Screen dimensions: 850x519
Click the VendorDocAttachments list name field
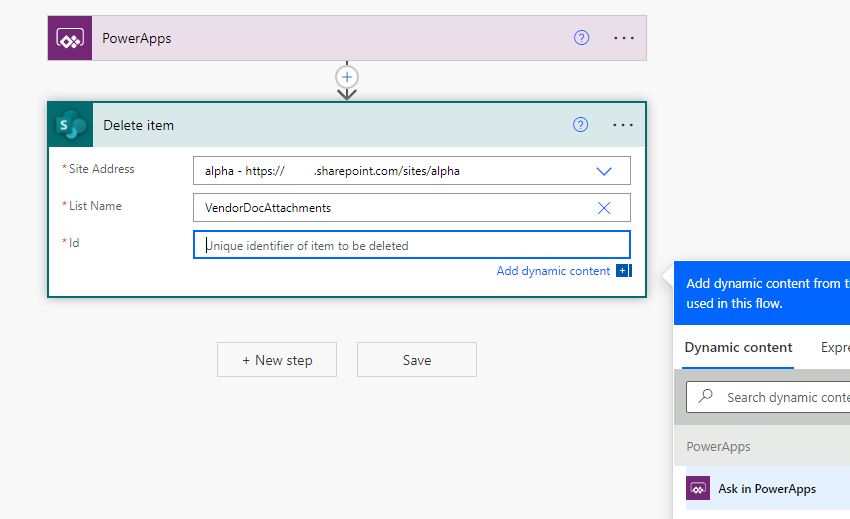[x=412, y=208]
